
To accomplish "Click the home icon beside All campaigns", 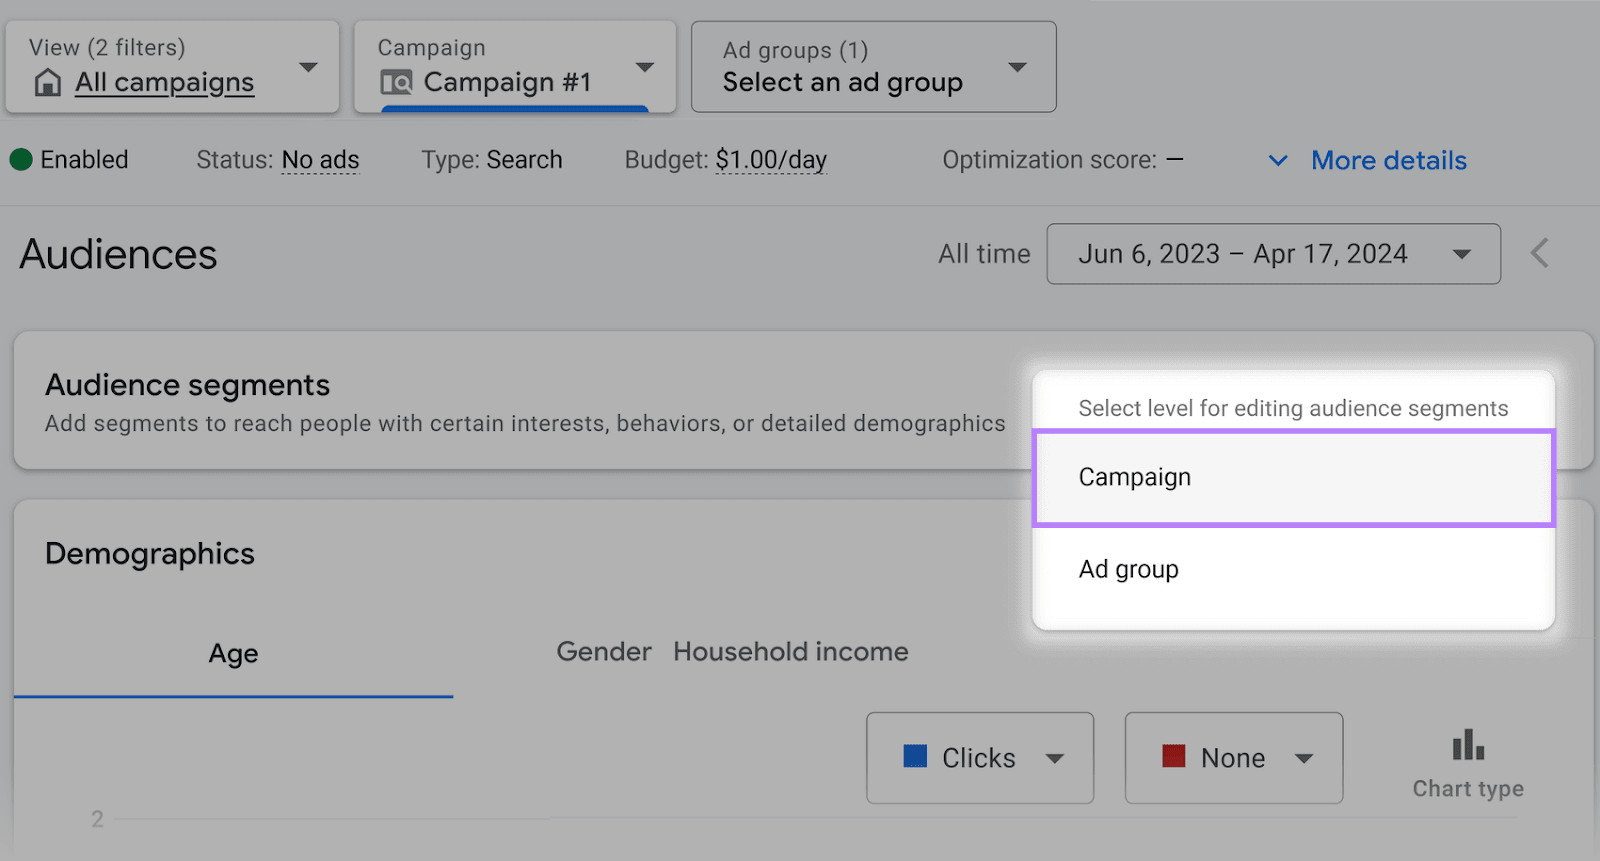I will tap(47, 82).
